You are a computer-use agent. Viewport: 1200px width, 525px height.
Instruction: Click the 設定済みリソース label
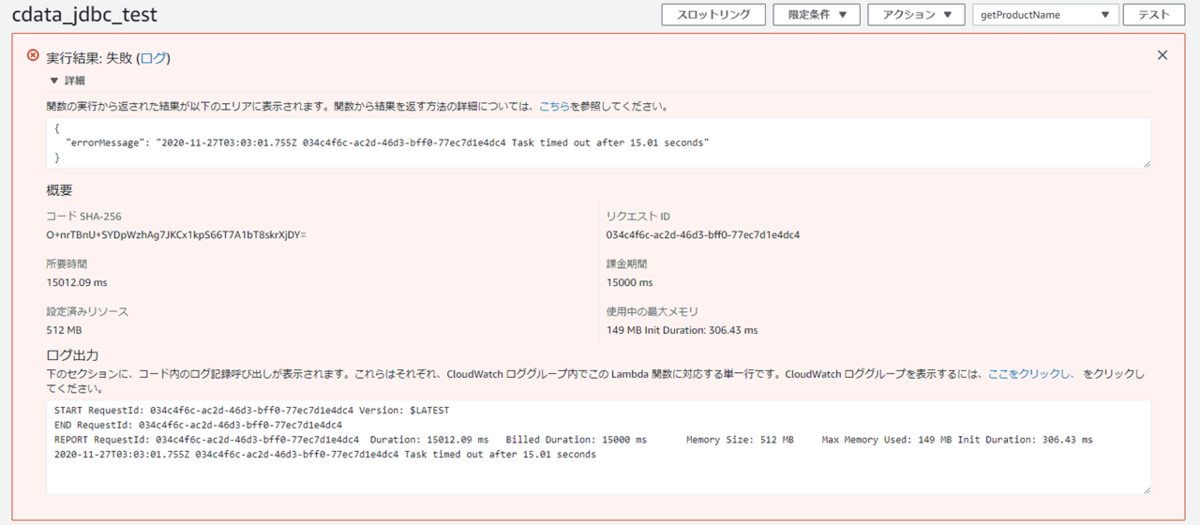[x=88, y=312]
